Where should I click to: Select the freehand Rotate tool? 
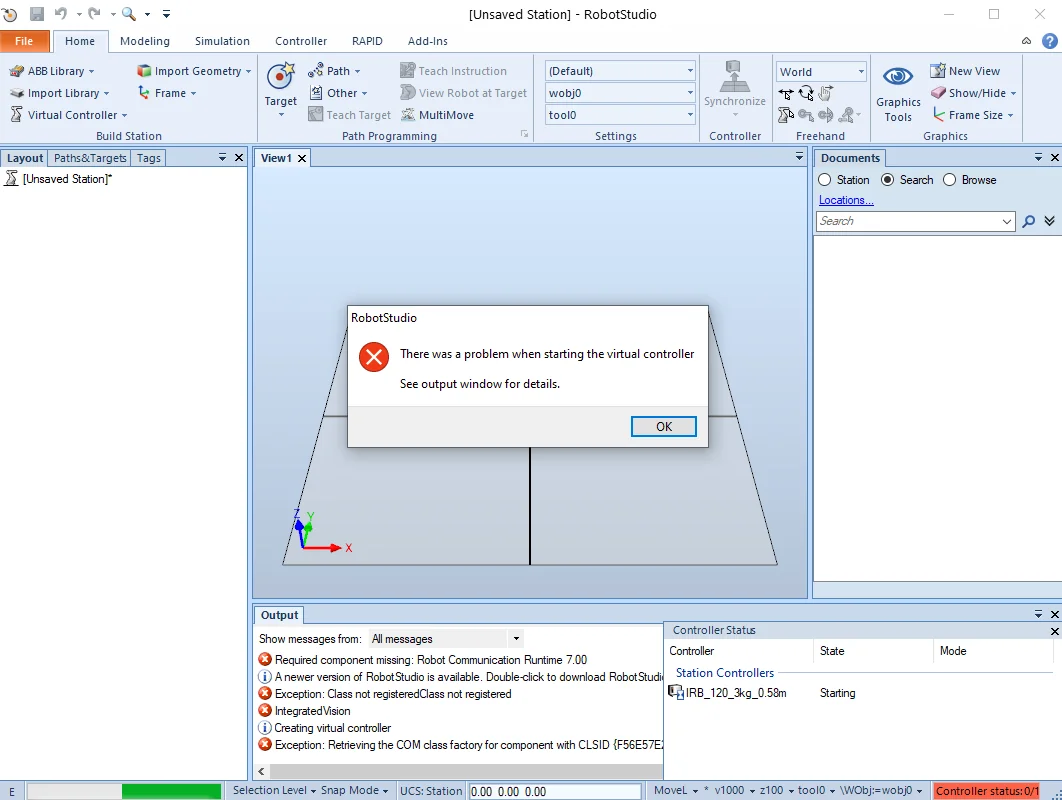pyautogui.click(x=806, y=93)
